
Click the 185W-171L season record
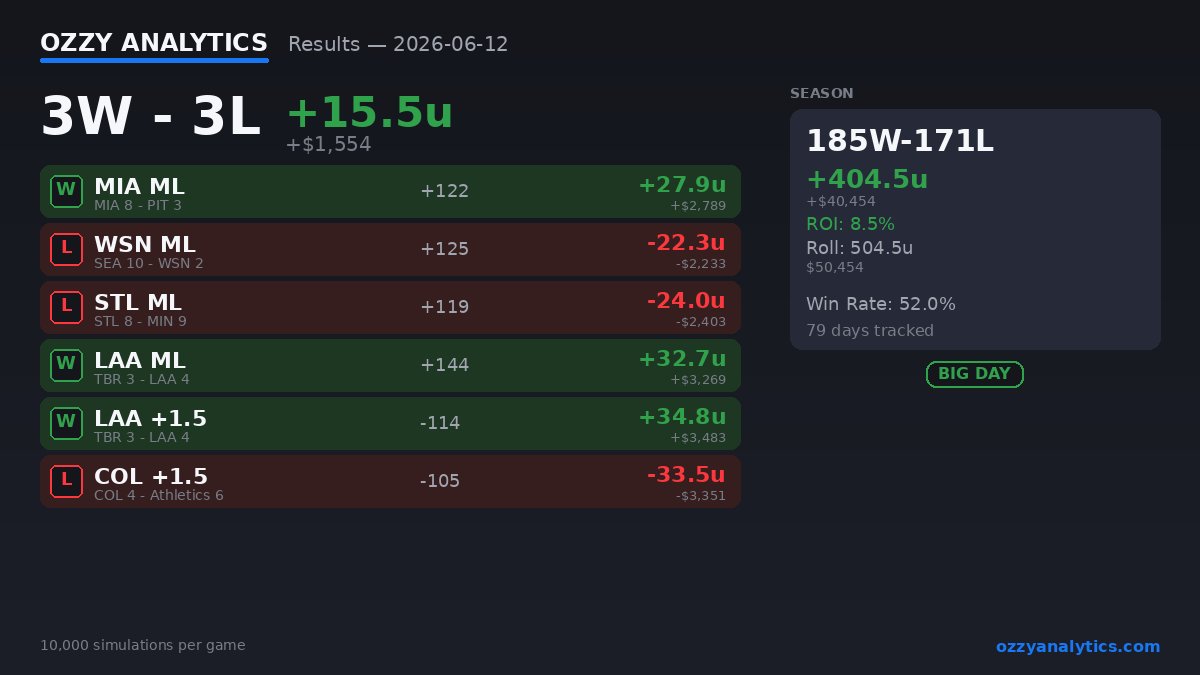pyautogui.click(x=900, y=141)
